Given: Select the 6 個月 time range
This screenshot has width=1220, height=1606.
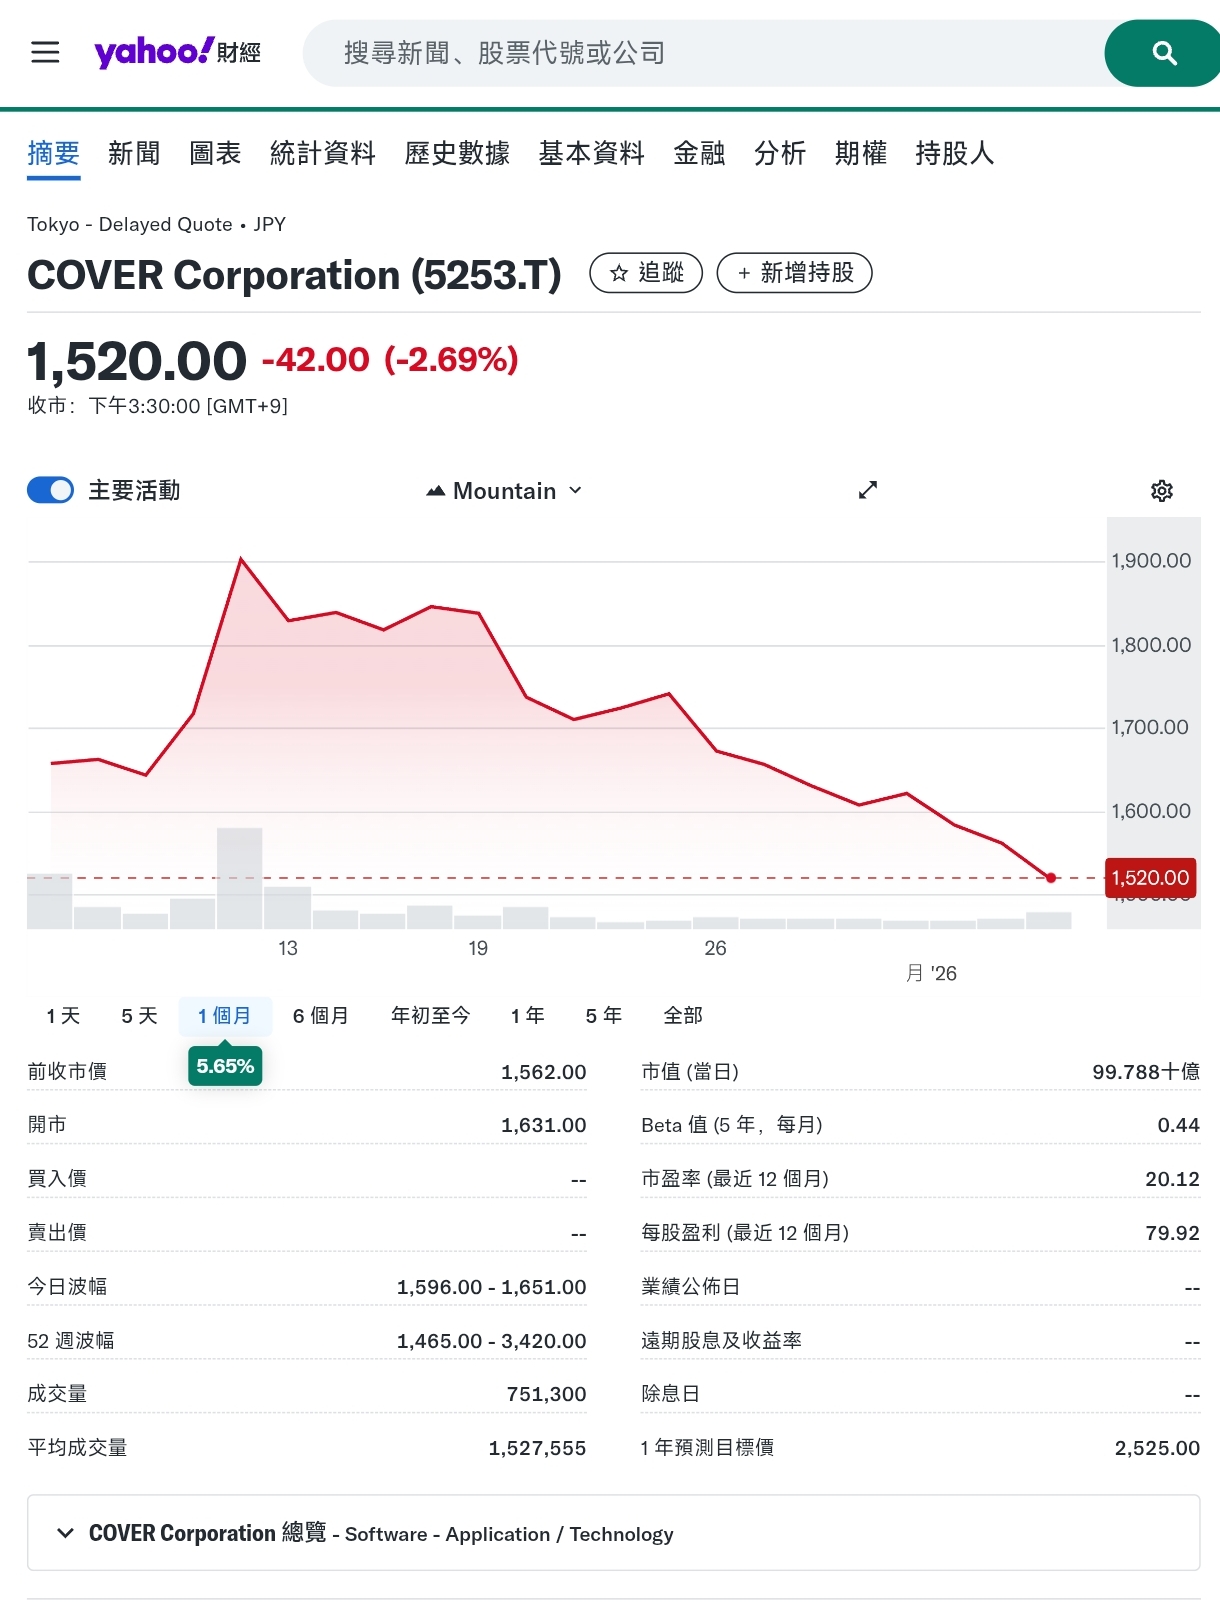Looking at the screenshot, I should tap(320, 1016).
